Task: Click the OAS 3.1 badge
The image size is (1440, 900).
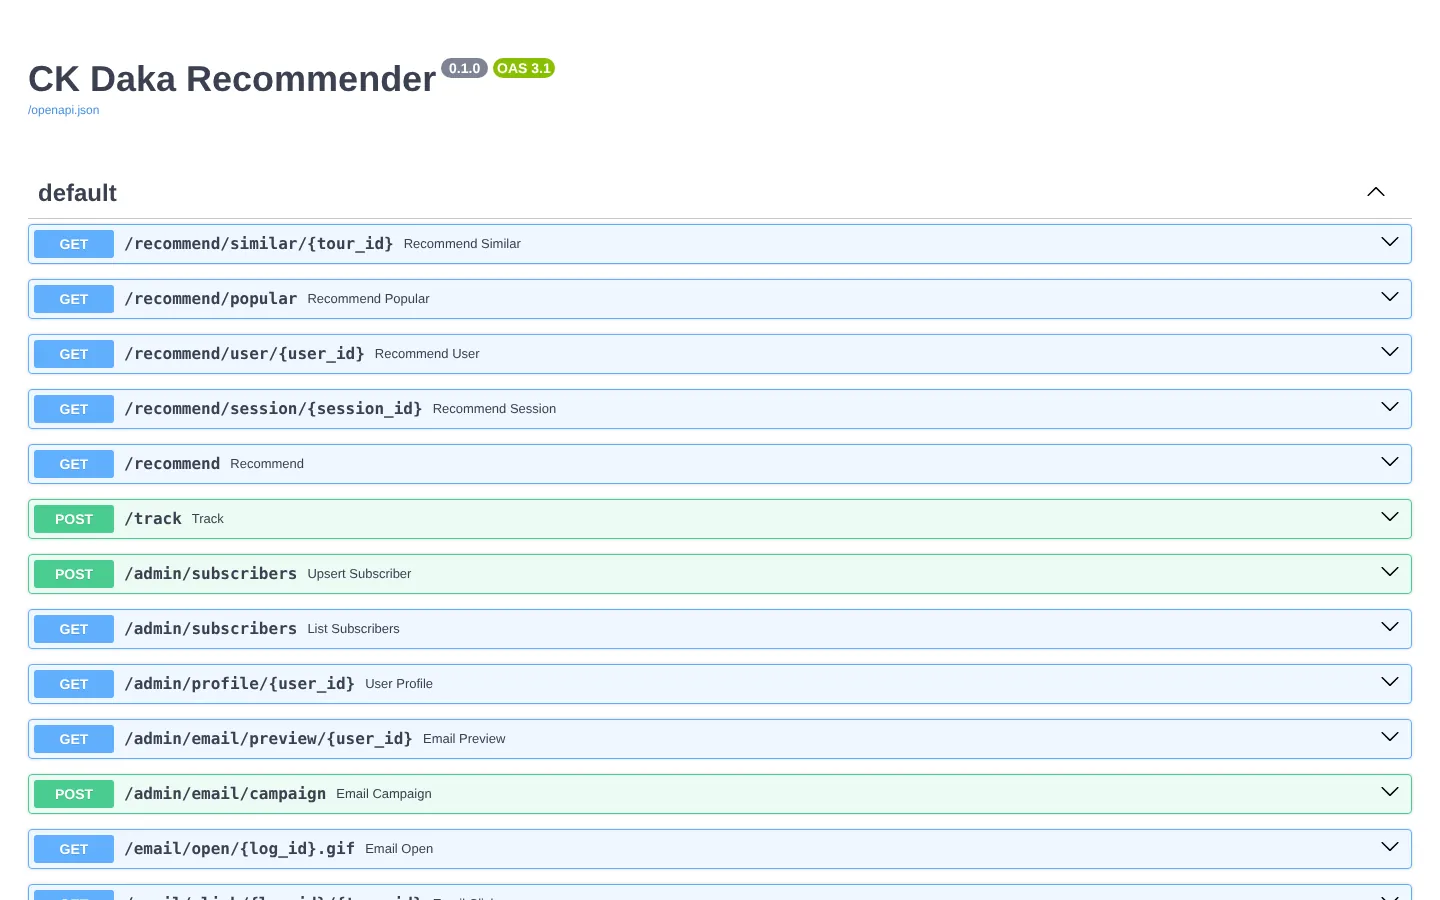Action: click(524, 68)
